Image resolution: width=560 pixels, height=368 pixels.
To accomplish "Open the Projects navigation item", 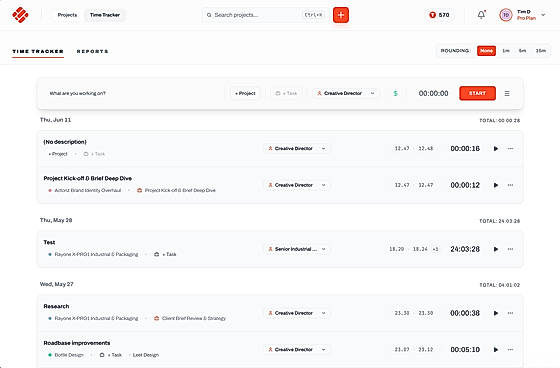I will 67,15.
